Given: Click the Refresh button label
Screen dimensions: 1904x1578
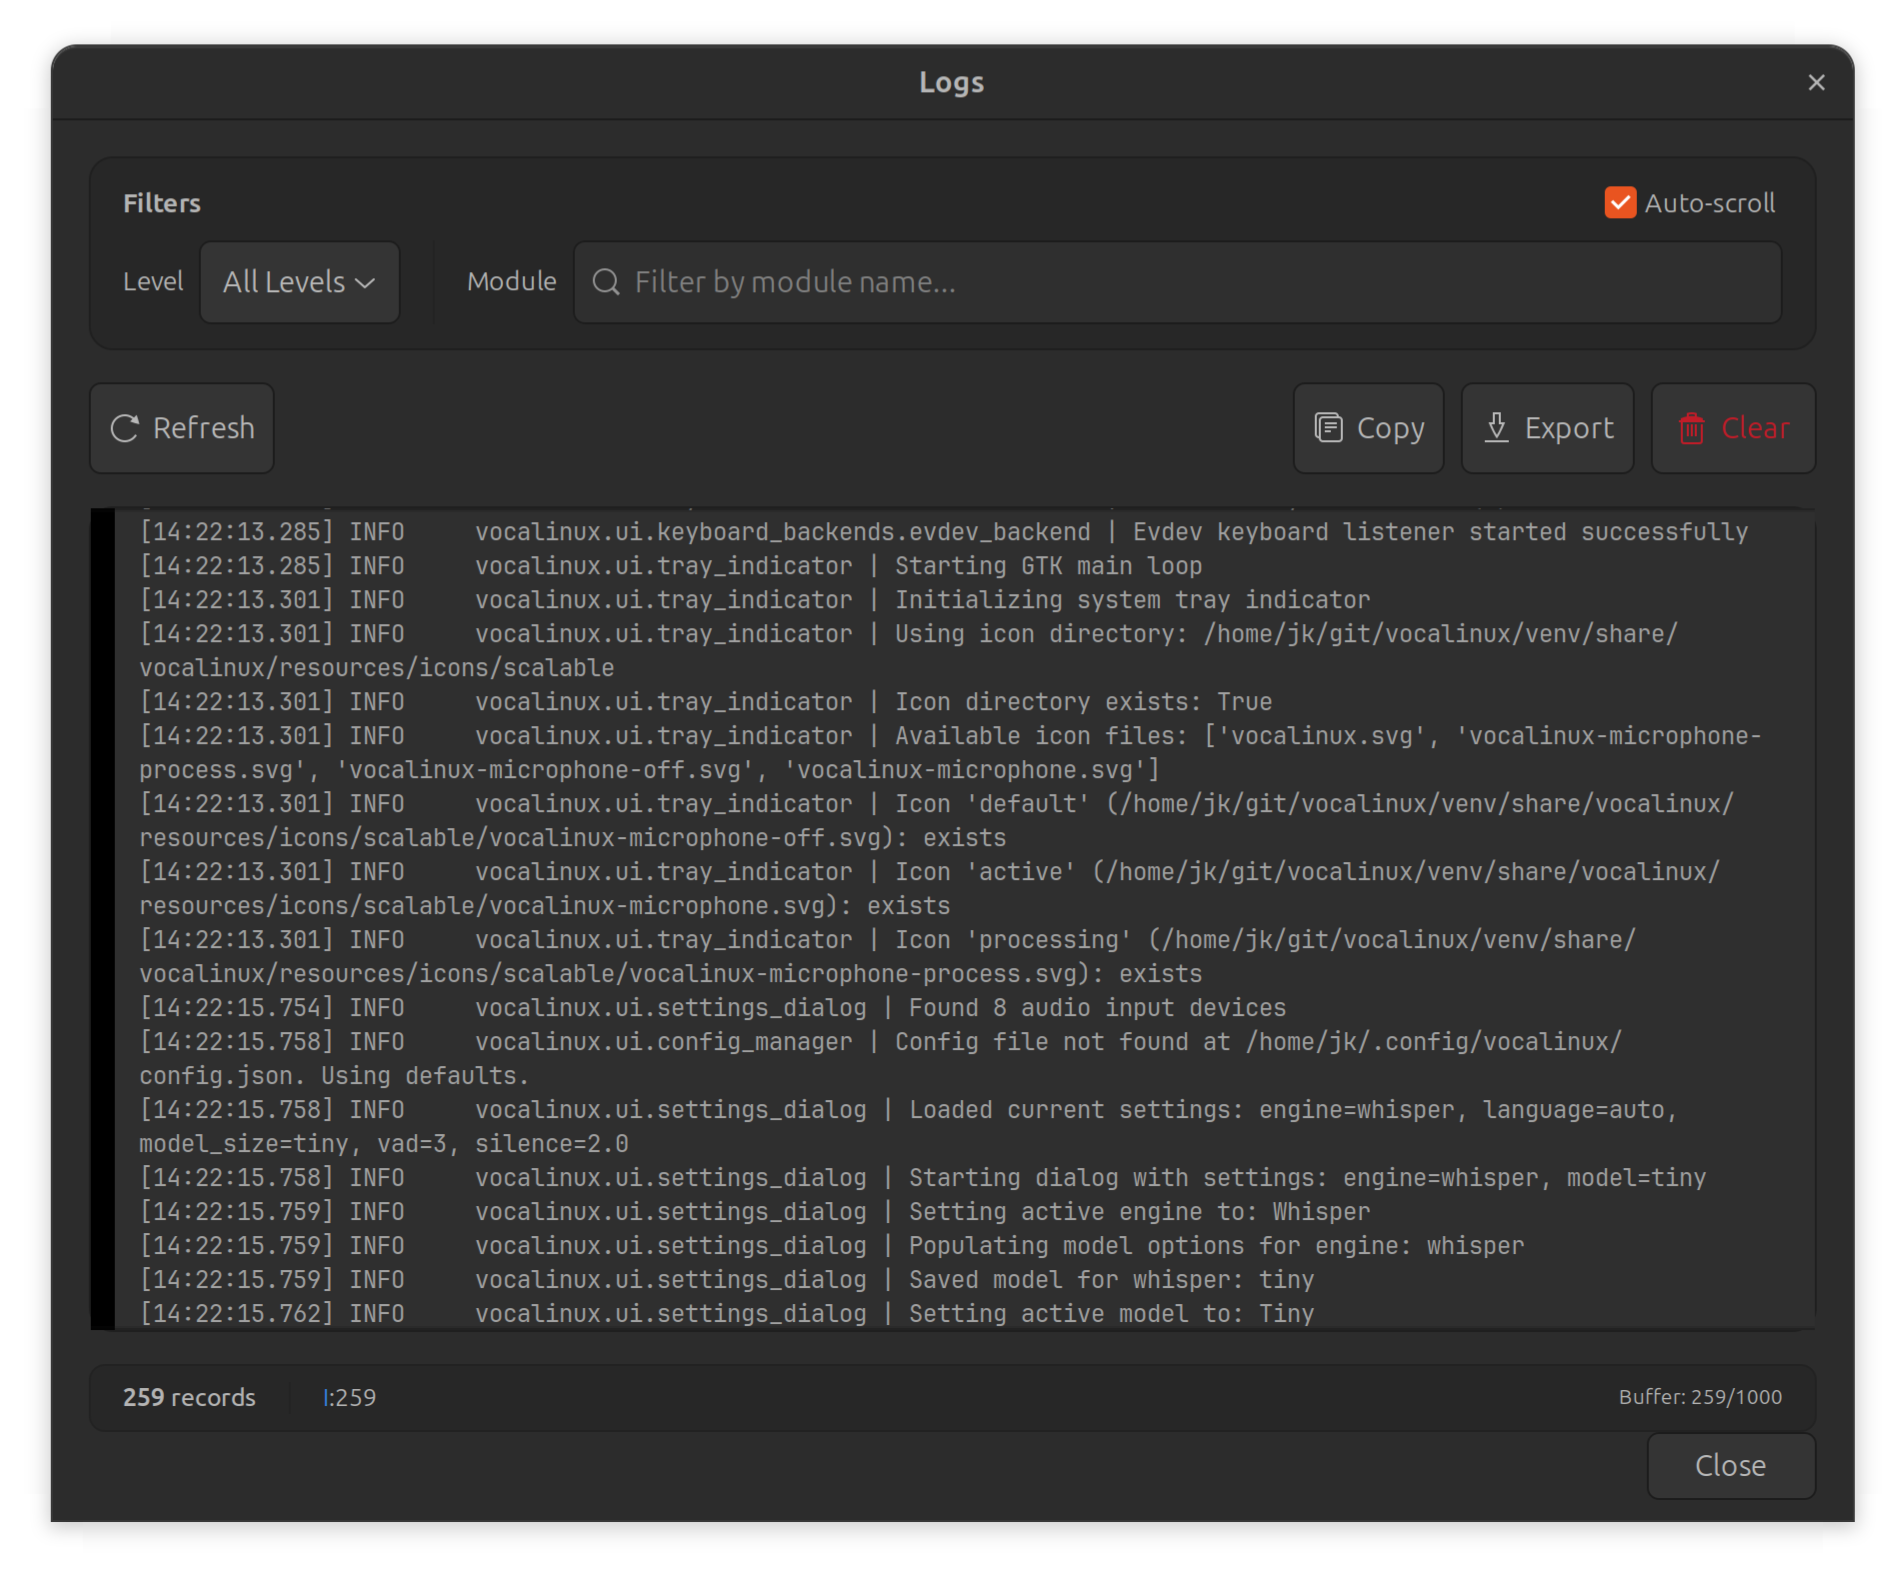Looking at the screenshot, I should [x=204, y=429].
